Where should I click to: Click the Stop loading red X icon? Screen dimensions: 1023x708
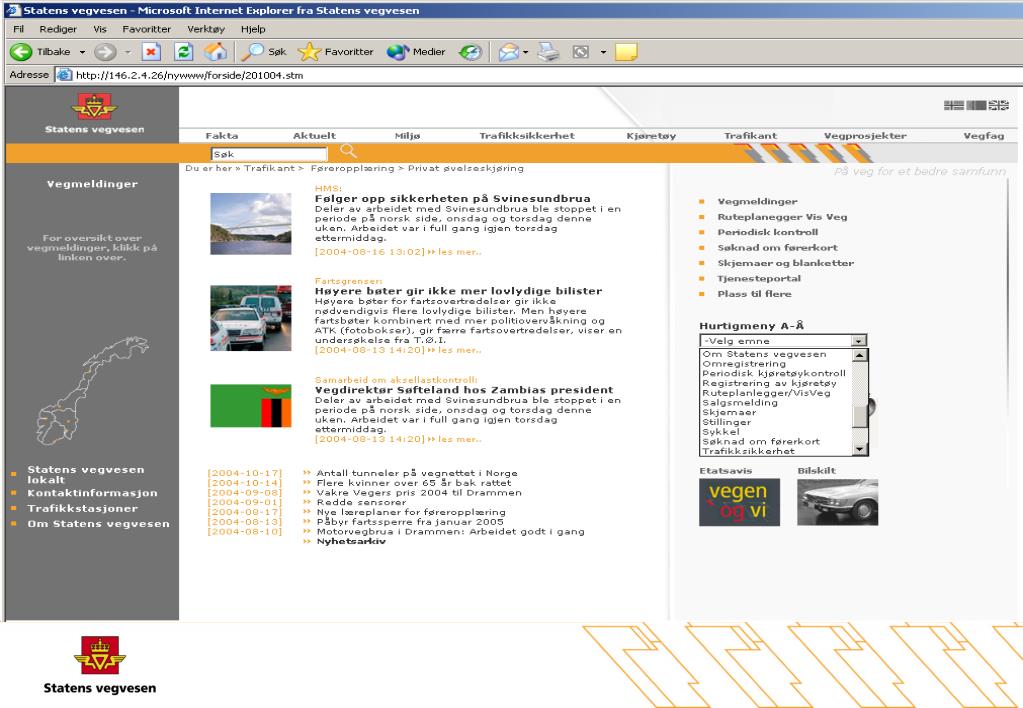point(151,52)
